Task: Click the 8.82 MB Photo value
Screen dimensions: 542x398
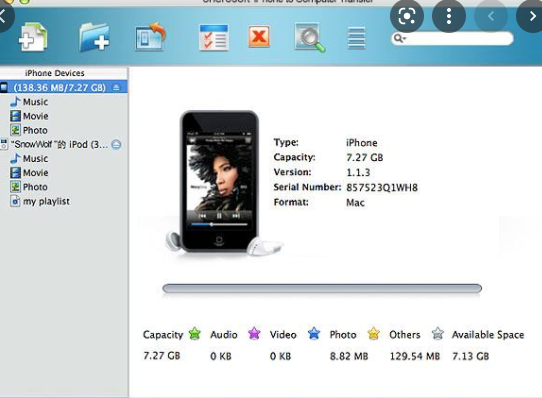Action: point(349,356)
